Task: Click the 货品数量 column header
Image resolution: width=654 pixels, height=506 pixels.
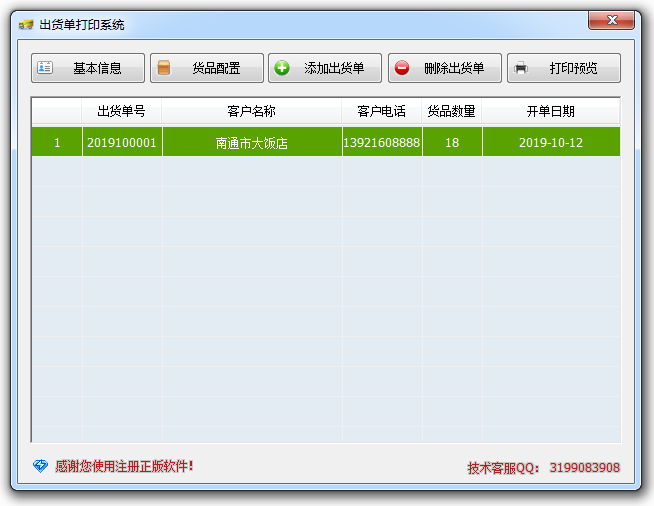Action: tap(452, 111)
